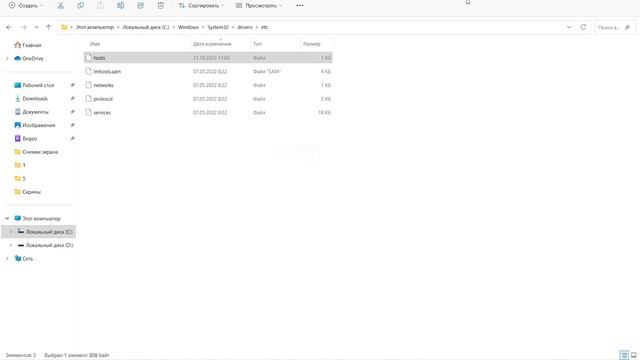
Task: Click Windows in the address breadcrumb
Action: click(188, 27)
